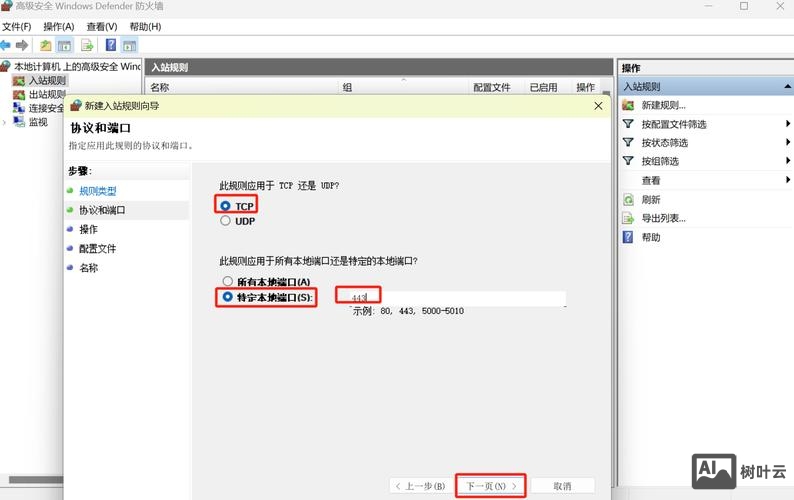This screenshot has height=500, width=794.
Task: Select 特定本地端口(S) radio button
Action: (x=227, y=296)
